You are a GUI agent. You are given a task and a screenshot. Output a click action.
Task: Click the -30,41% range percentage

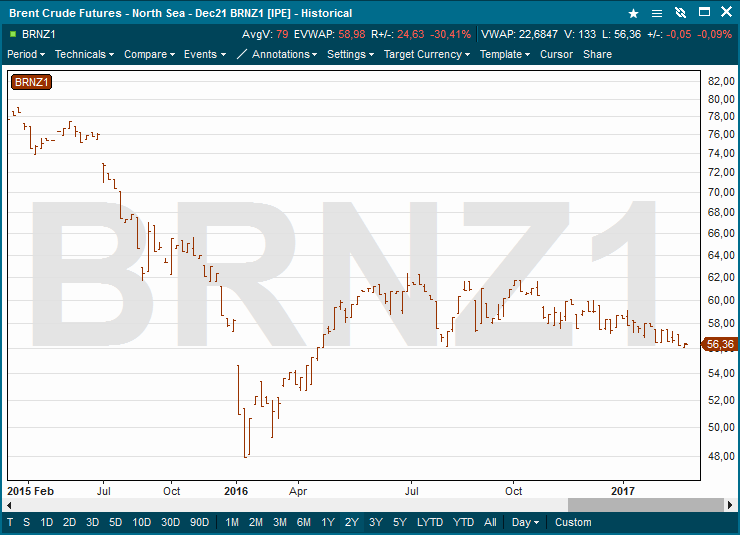point(450,34)
